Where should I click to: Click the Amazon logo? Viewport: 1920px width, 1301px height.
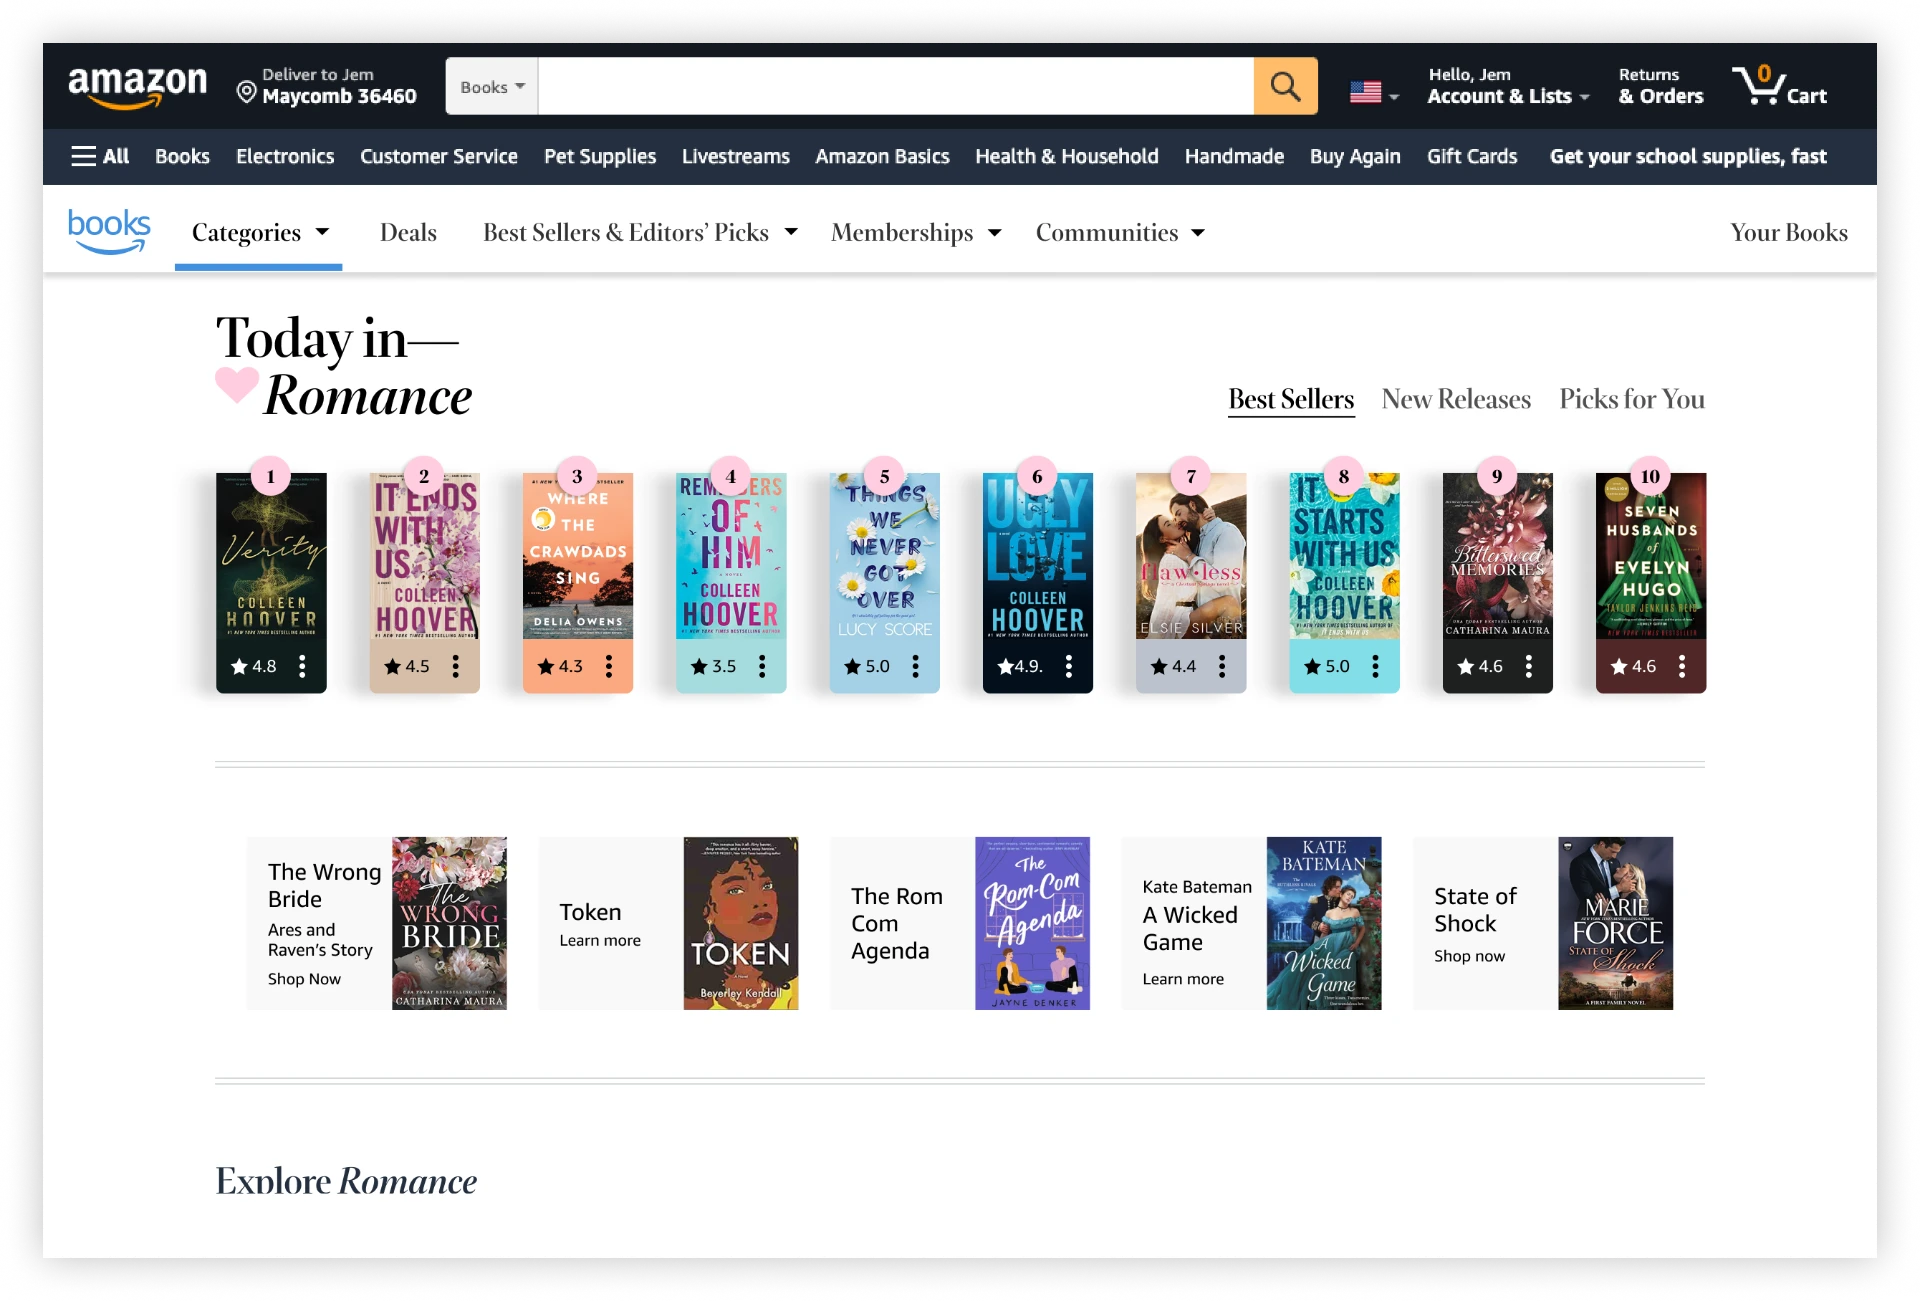[137, 86]
